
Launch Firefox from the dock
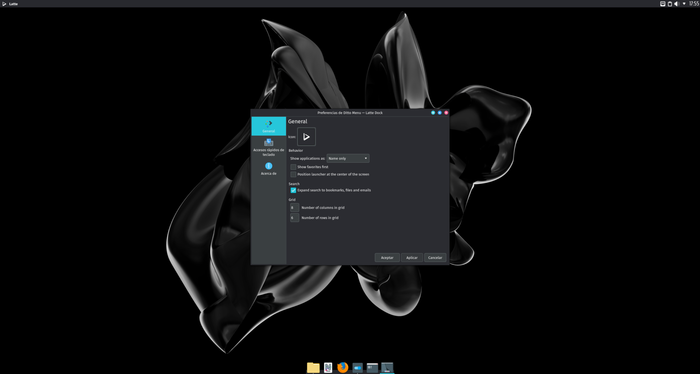[342, 367]
